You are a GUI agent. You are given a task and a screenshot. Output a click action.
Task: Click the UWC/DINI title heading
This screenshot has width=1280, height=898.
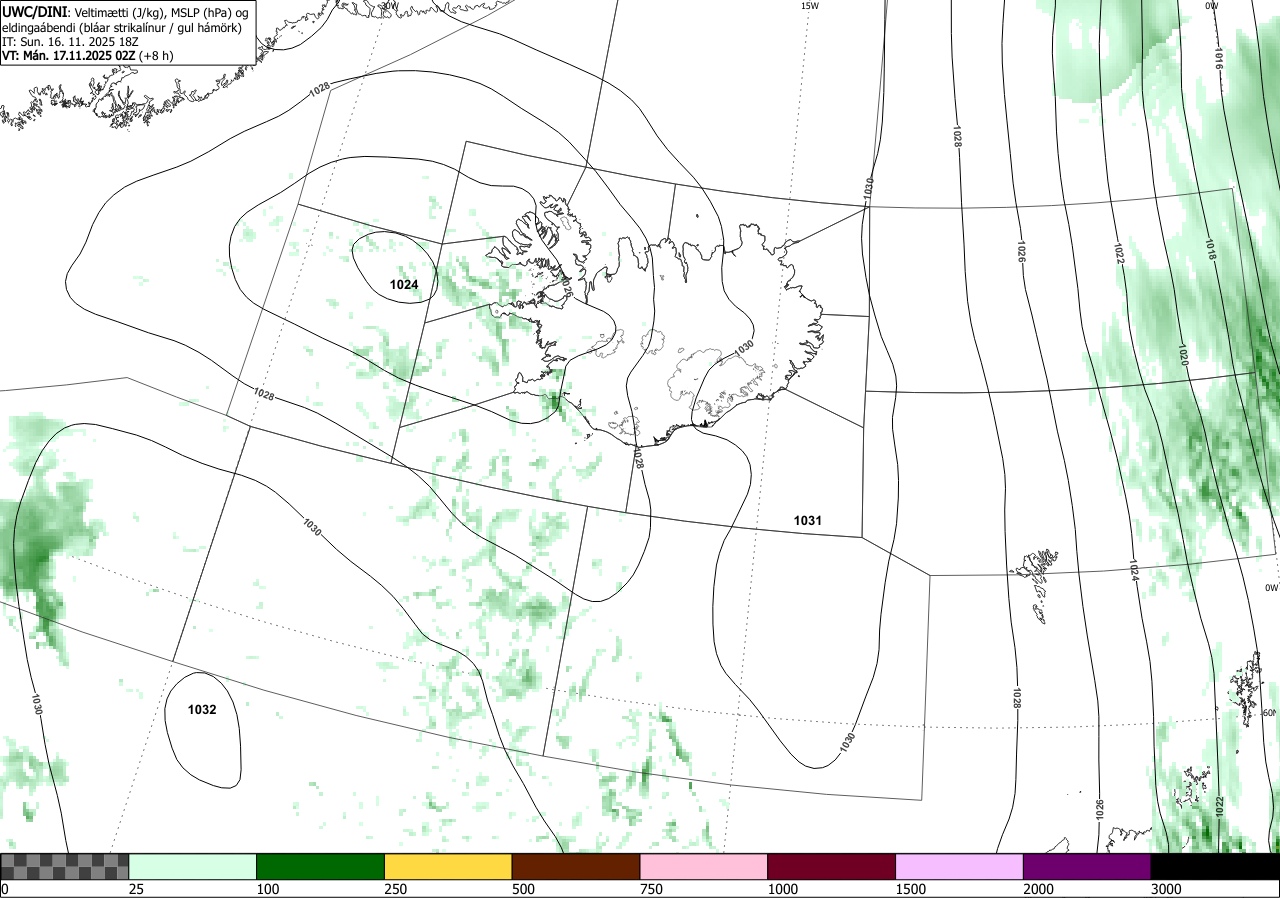[34, 11]
